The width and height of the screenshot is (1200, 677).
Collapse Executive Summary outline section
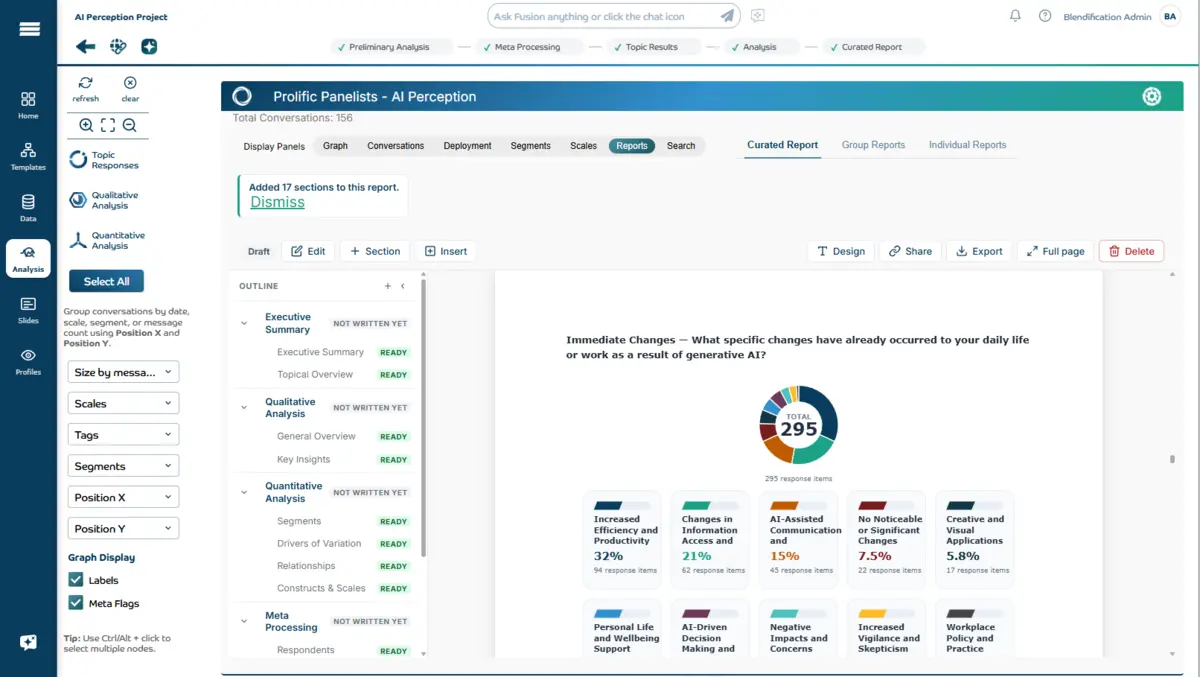tap(244, 323)
